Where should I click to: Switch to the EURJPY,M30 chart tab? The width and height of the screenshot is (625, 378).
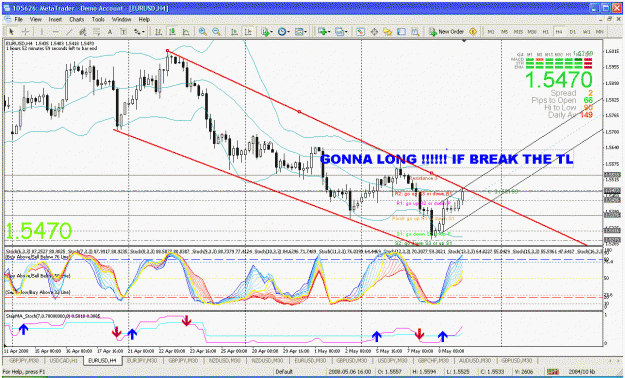[x=142, y=360]
